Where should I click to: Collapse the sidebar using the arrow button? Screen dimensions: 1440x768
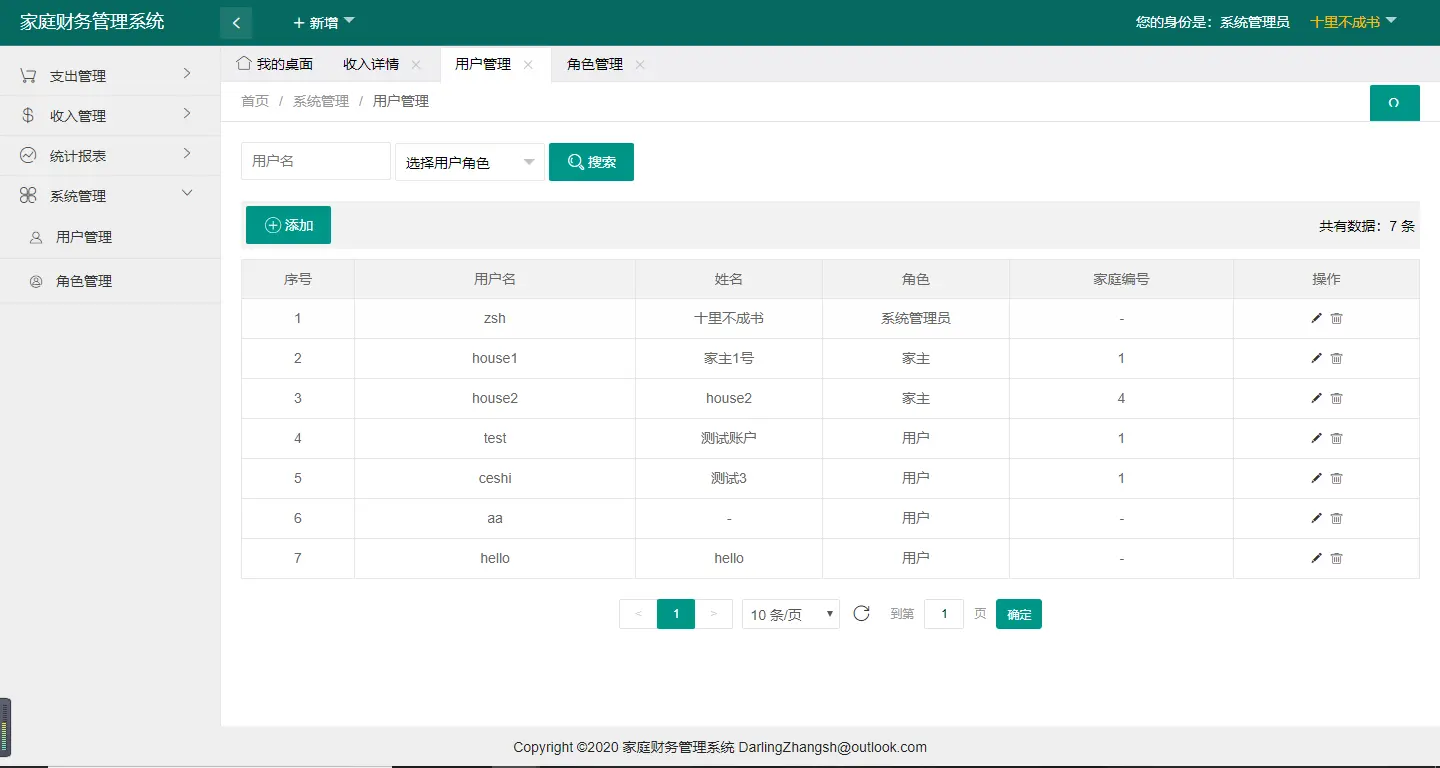[x=236, y=22]
